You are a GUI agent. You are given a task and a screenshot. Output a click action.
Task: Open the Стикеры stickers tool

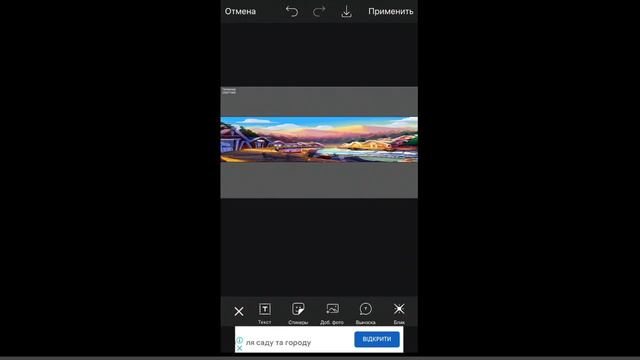click(x=298, y=313)
